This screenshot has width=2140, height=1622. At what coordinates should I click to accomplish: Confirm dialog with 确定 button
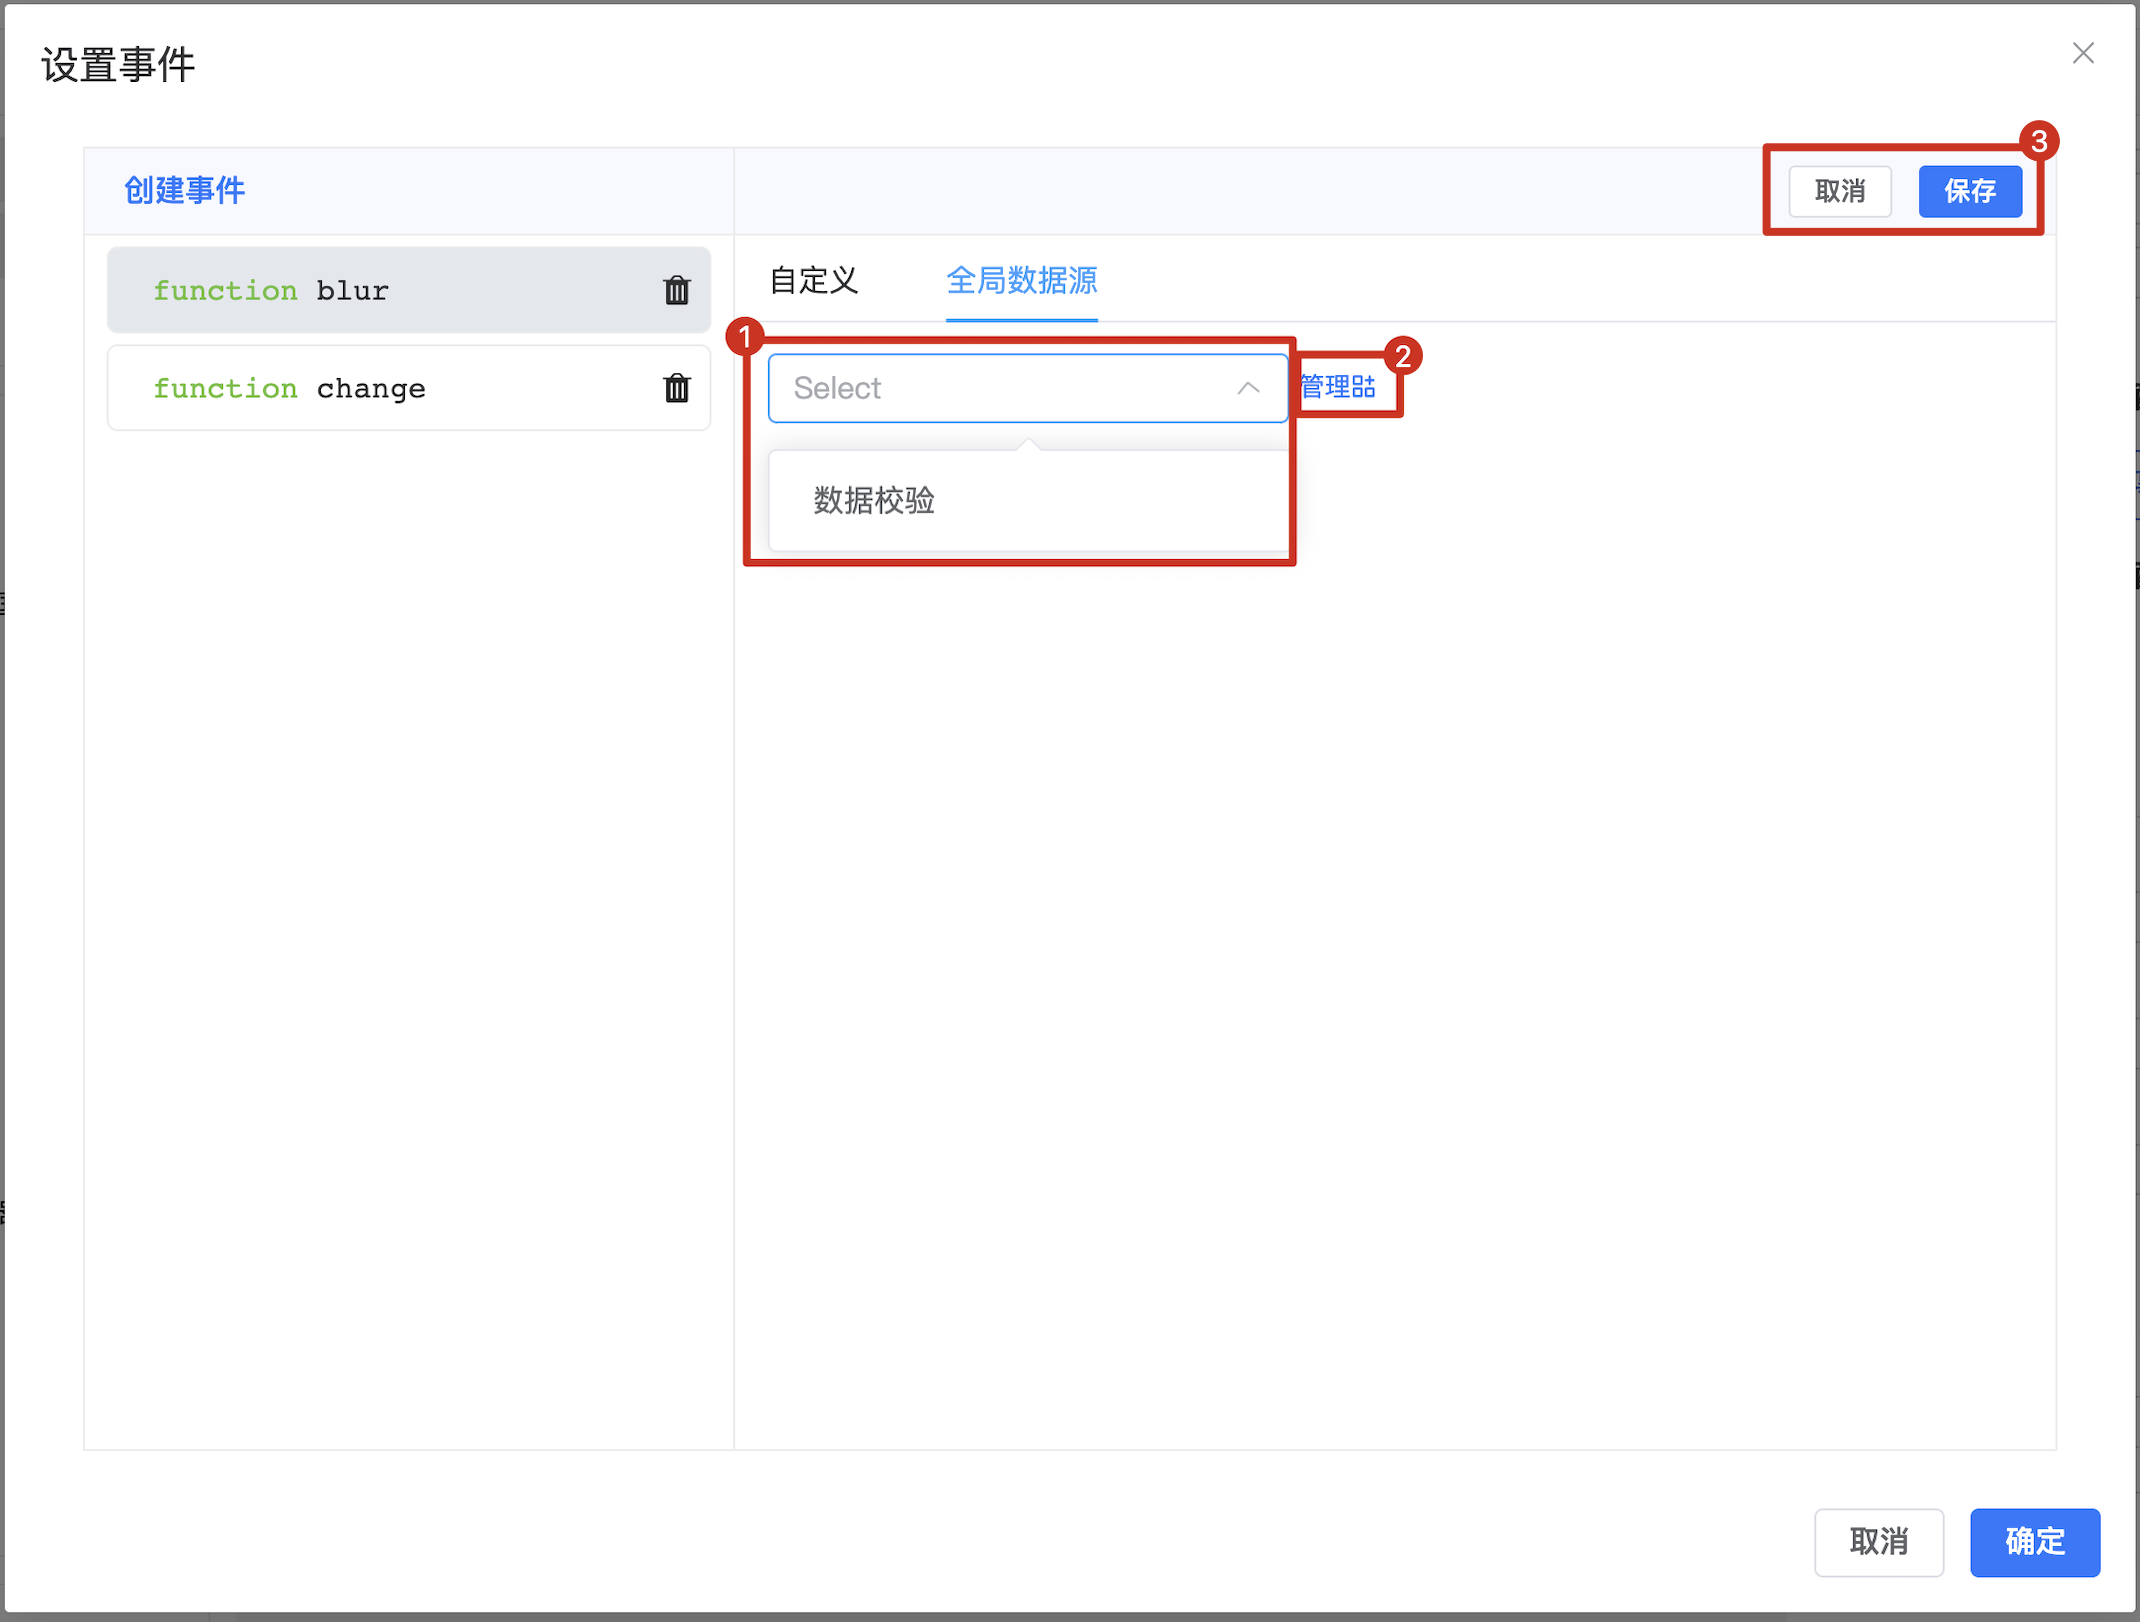pos(2034,1541)
